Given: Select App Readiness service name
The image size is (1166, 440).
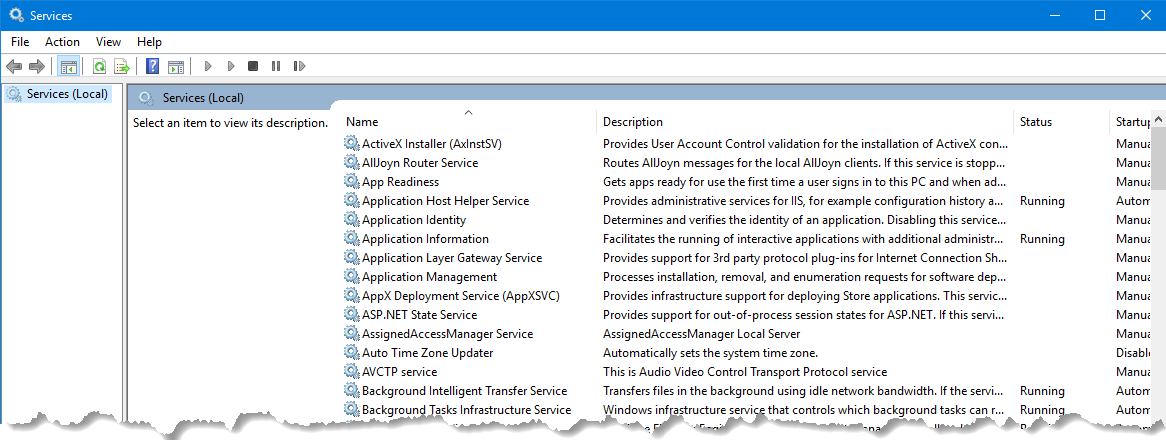Looking at the screenshot, I should pos(401,181).
